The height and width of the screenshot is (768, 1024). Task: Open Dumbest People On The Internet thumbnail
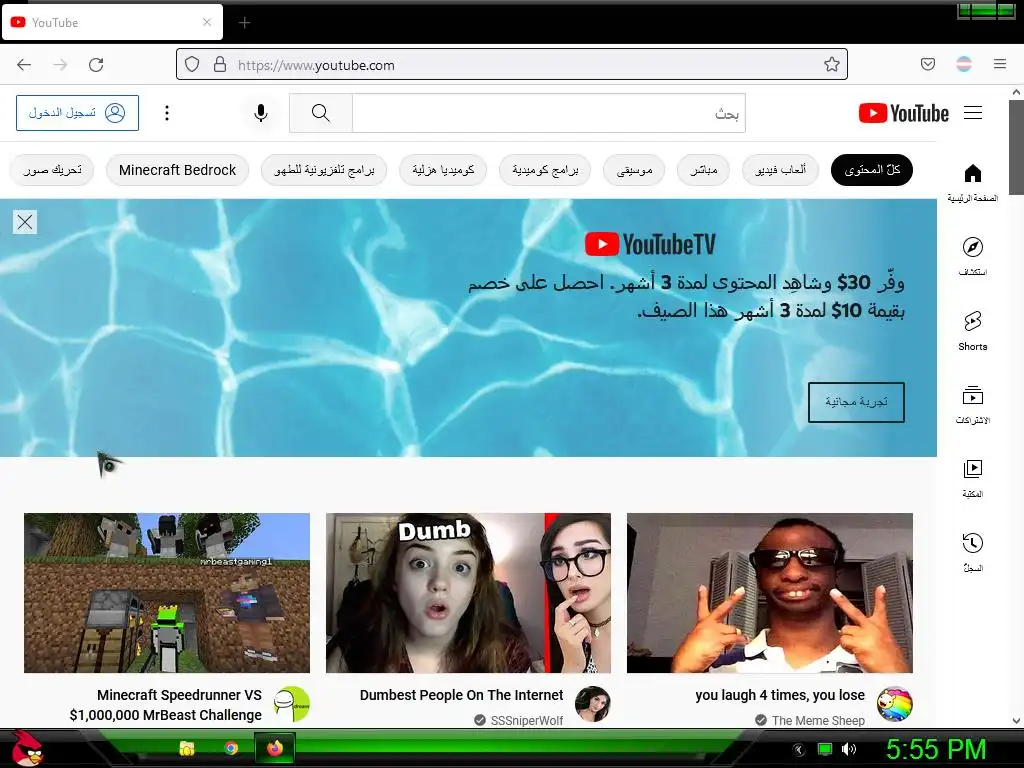[468, 593]
